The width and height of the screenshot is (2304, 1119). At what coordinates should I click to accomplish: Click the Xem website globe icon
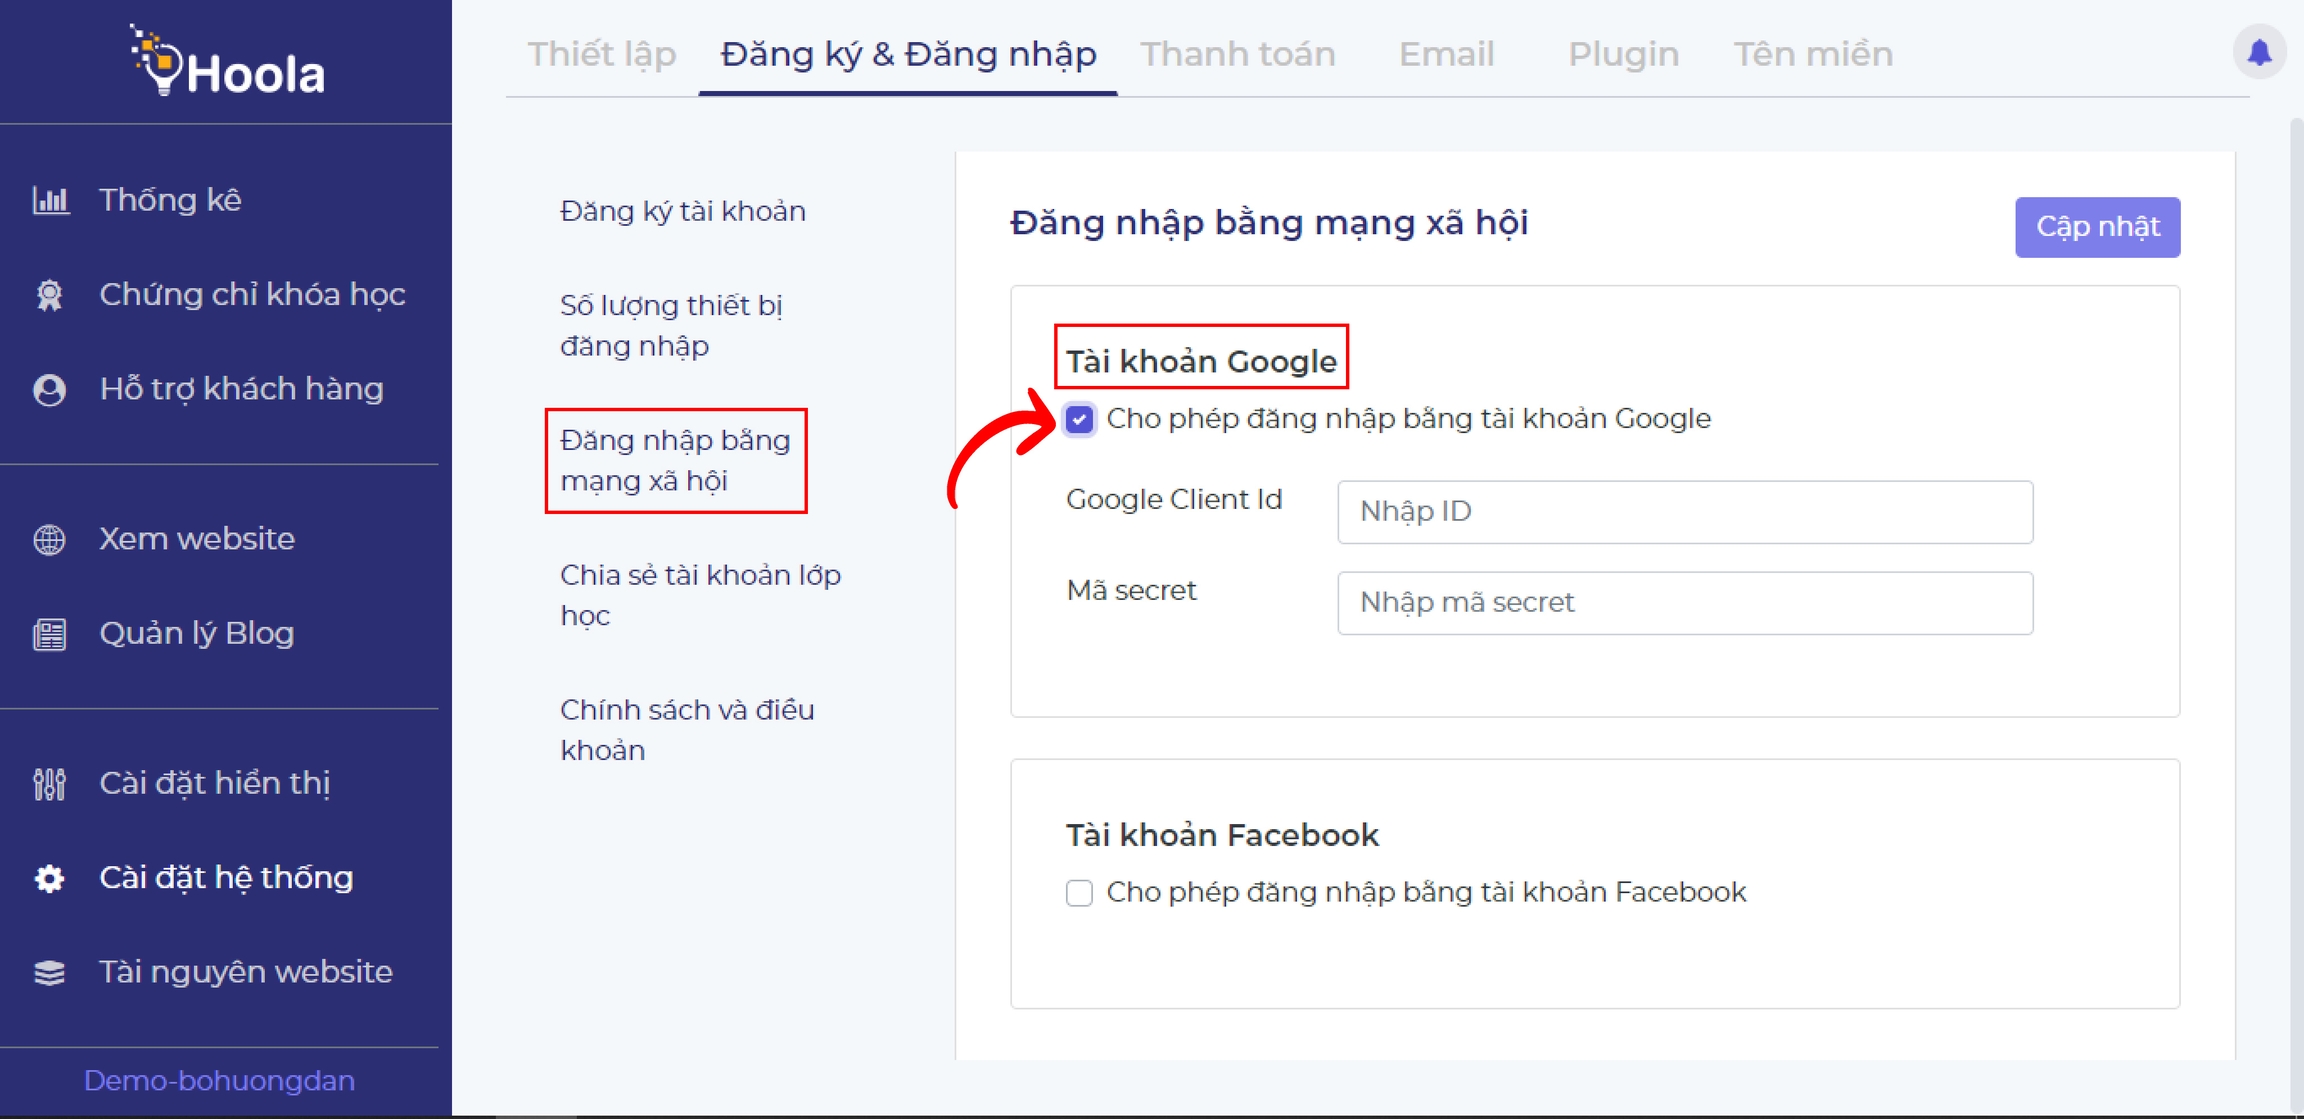tap(50, 539)
